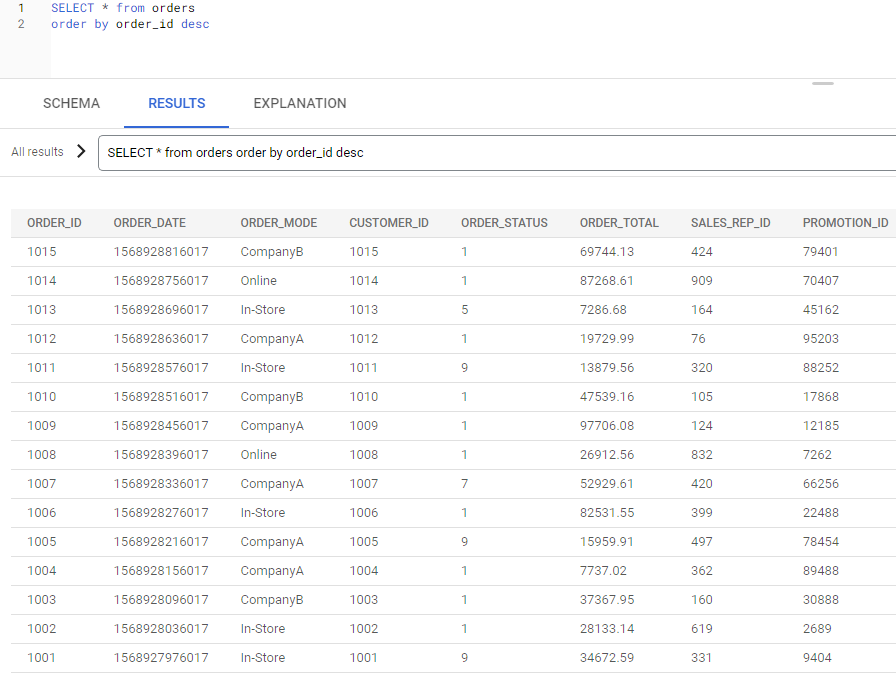Click order total 97706.08
Viewport: 896px width, 677px height.
click(607, 426)
